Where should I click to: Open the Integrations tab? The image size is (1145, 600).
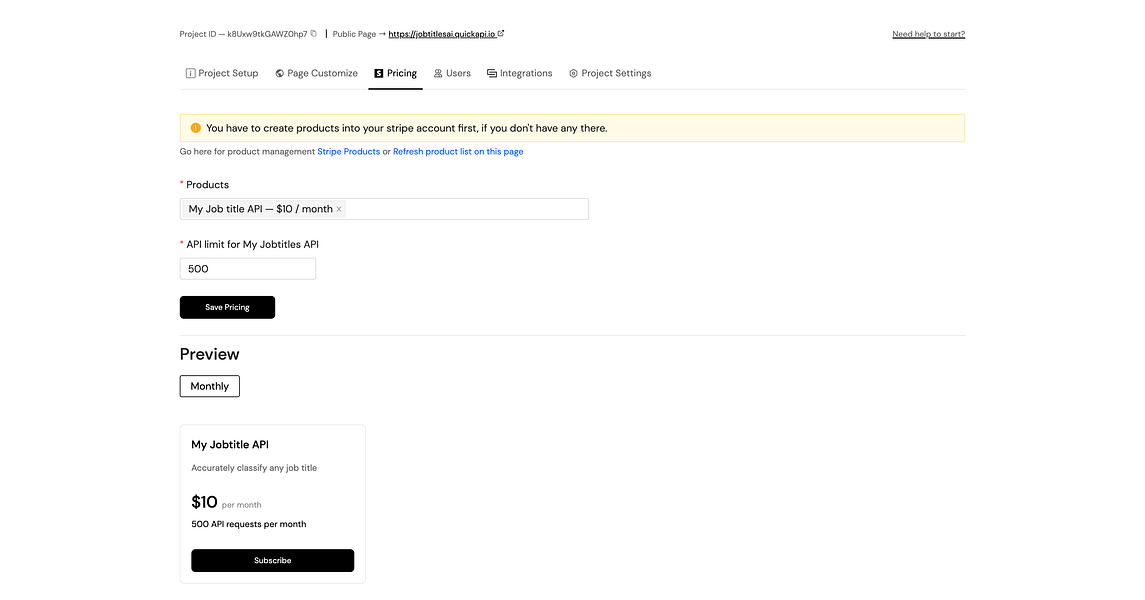tap(526, 73)
